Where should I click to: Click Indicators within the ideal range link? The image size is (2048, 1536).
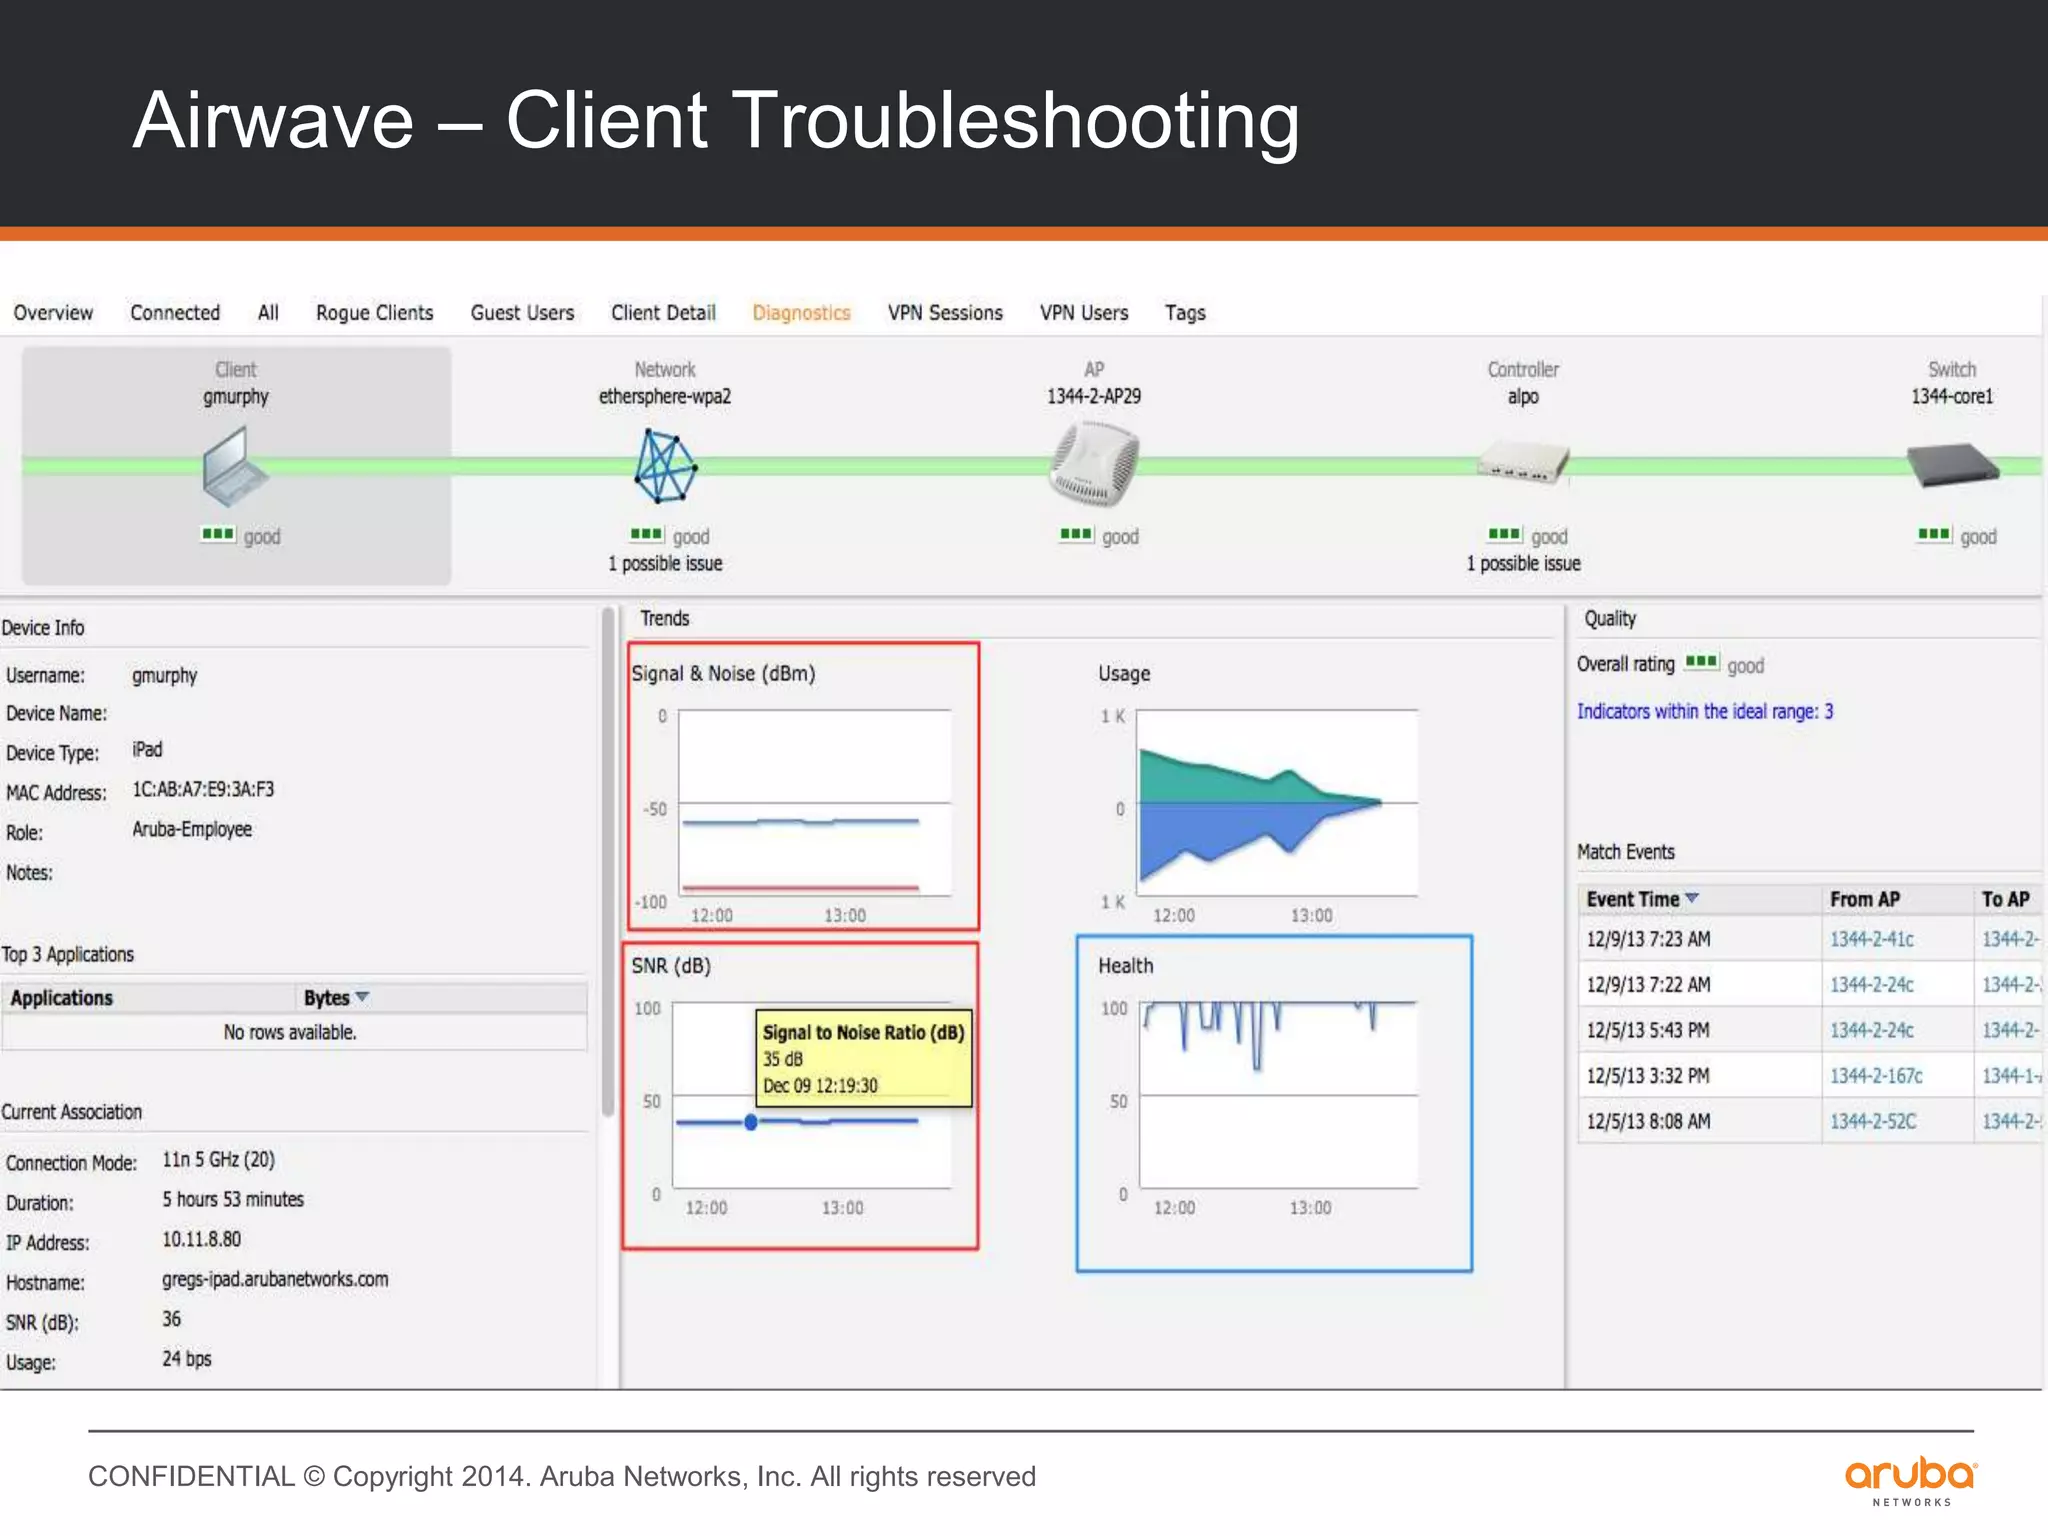[1705, 712]
